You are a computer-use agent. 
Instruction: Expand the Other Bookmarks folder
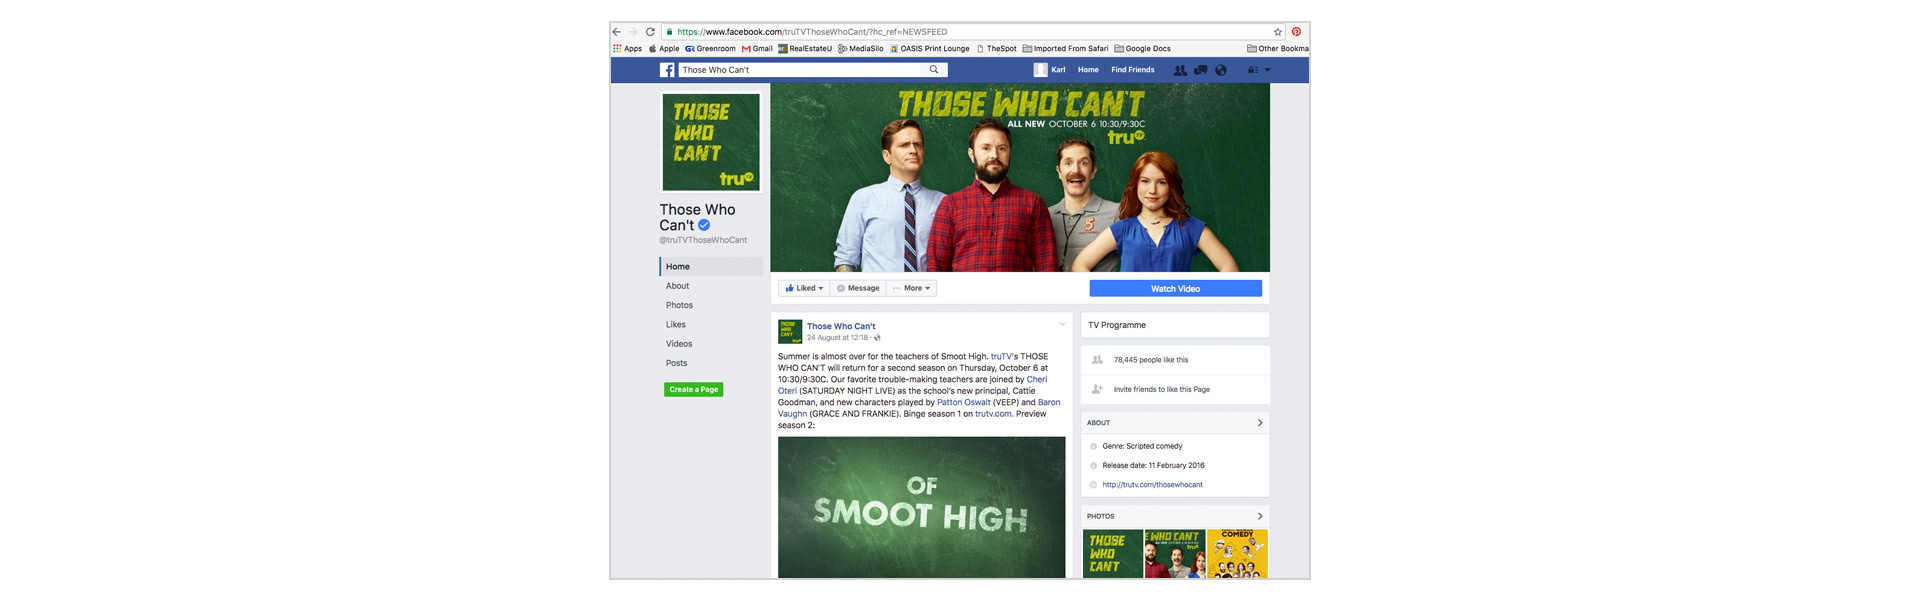pyautogui.click(x=1278, y=48)
